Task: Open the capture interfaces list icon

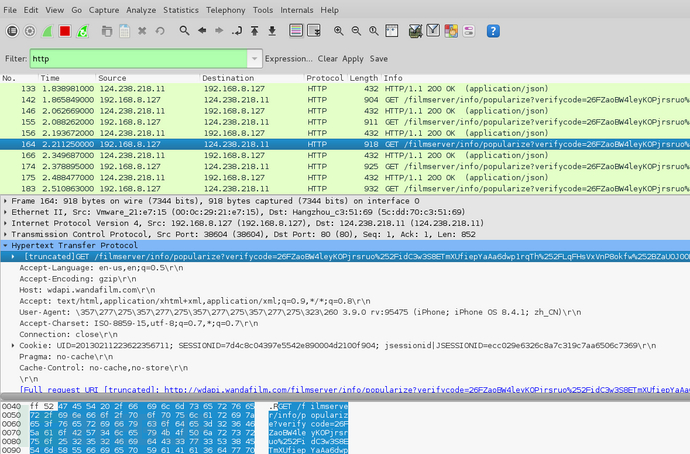Action: (12, 31)
